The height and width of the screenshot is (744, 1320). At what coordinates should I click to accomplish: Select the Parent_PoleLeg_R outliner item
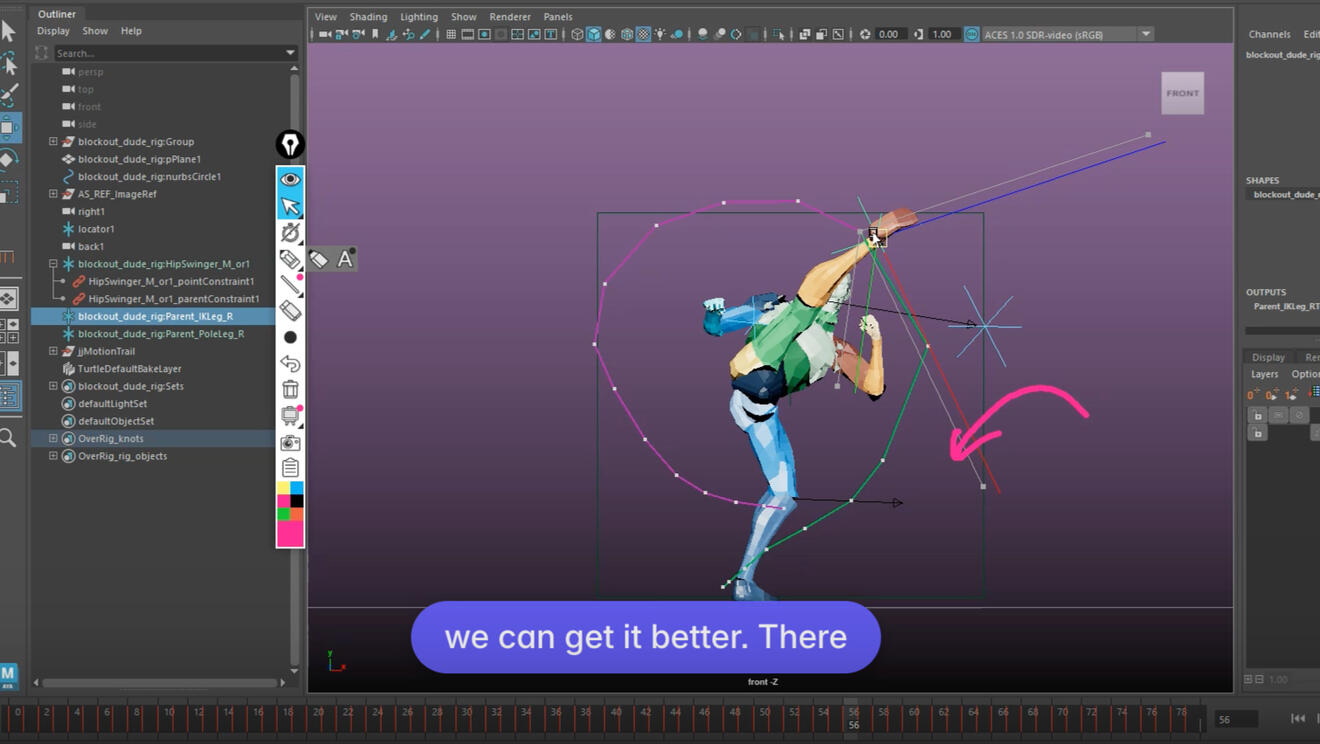pos(160,334)
